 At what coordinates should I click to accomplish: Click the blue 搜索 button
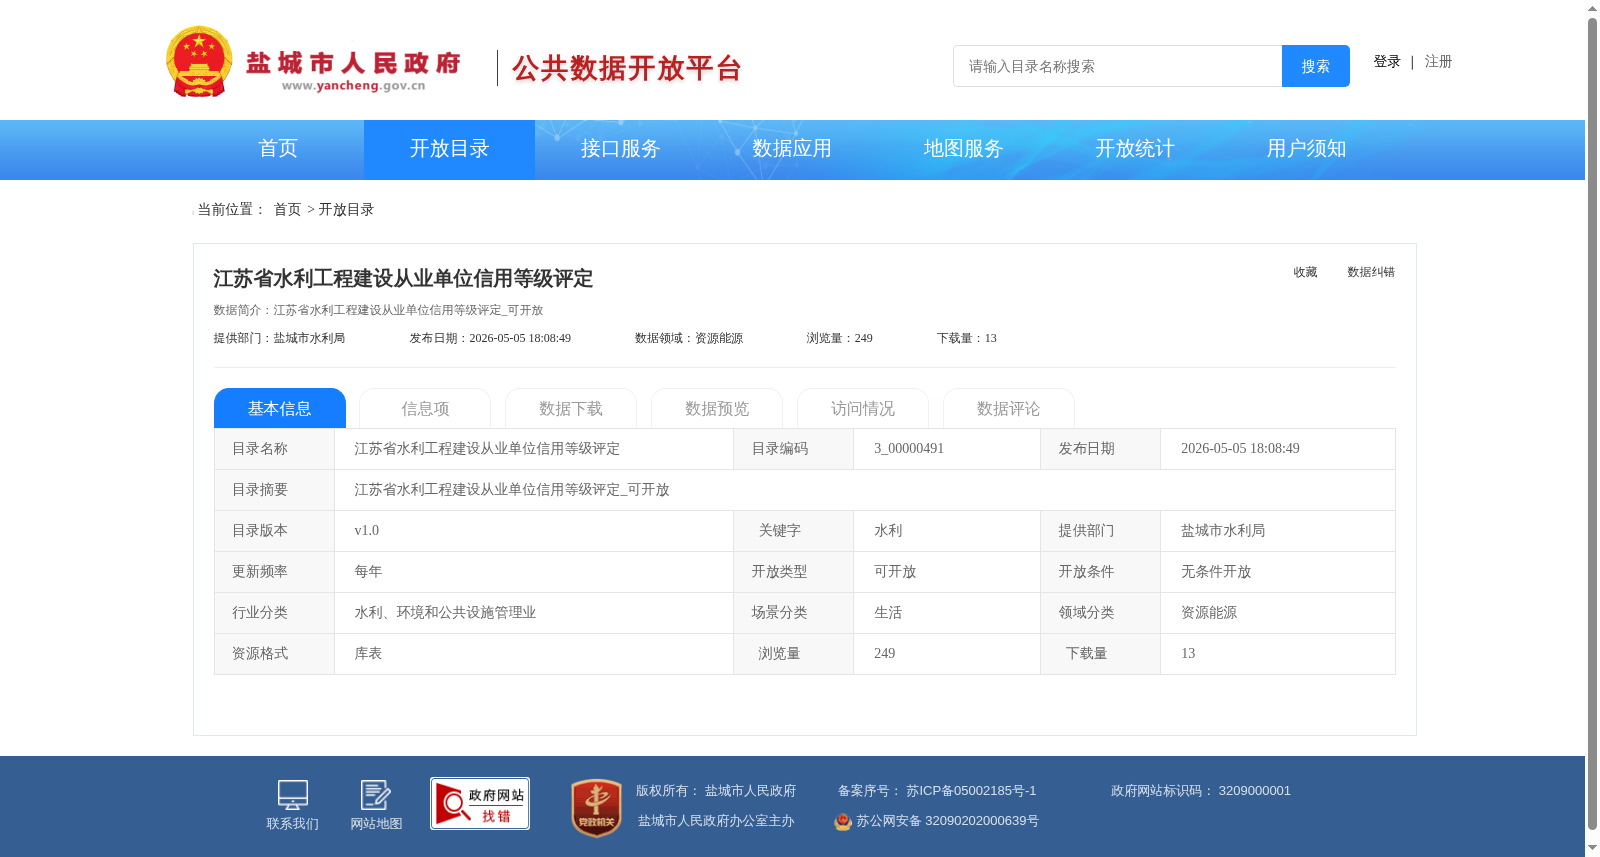[1316, 66]
